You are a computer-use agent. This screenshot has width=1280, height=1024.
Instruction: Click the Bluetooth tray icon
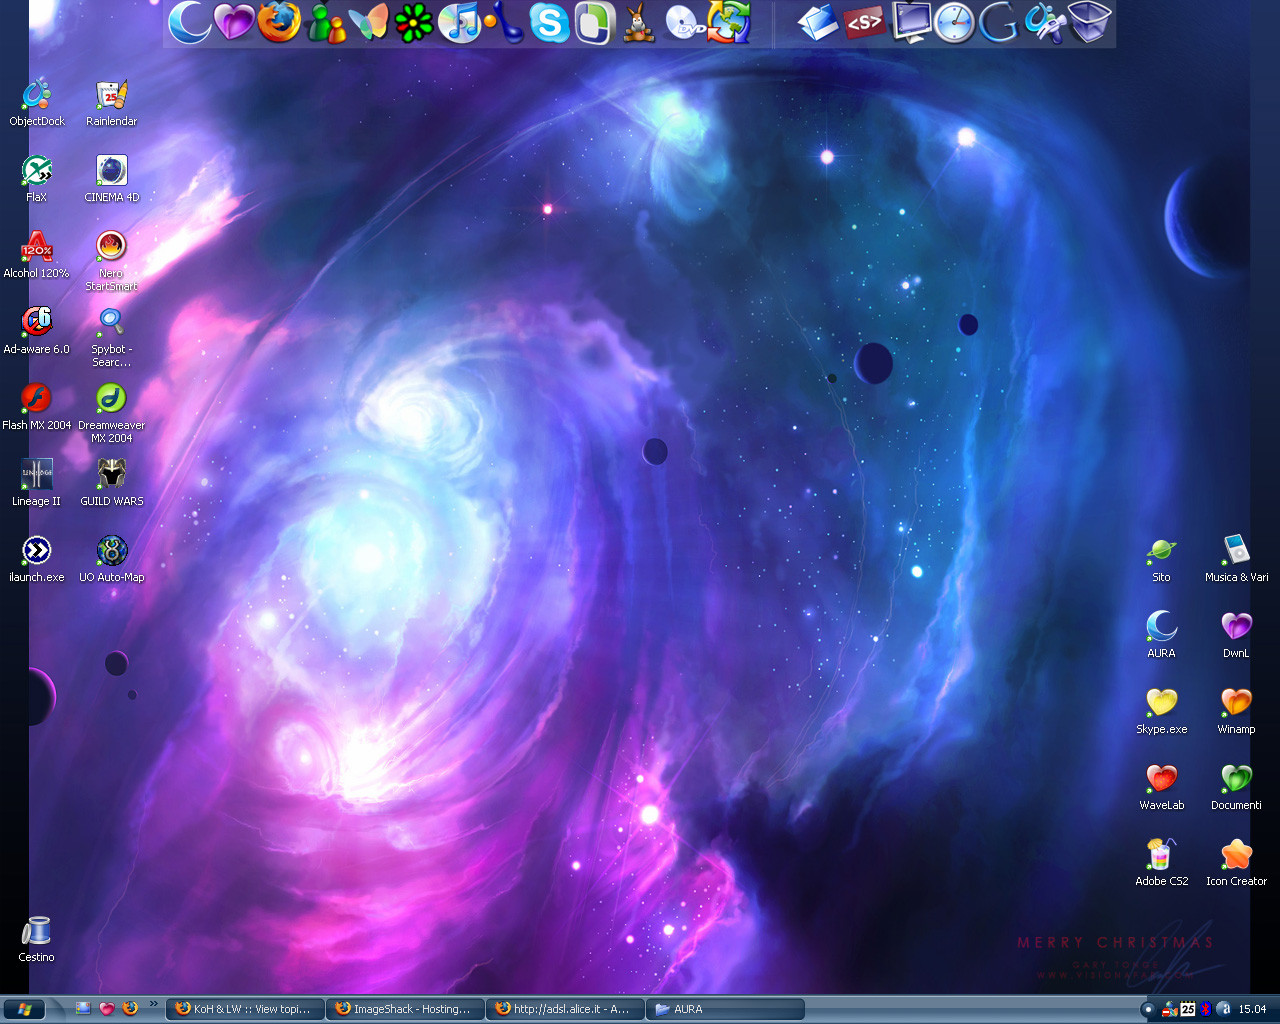(x=1206, y=1009)
